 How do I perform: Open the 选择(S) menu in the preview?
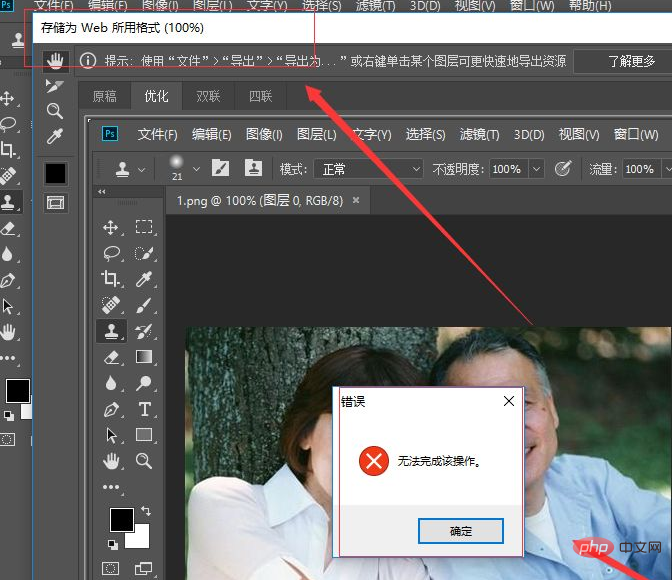pos(425,135)
